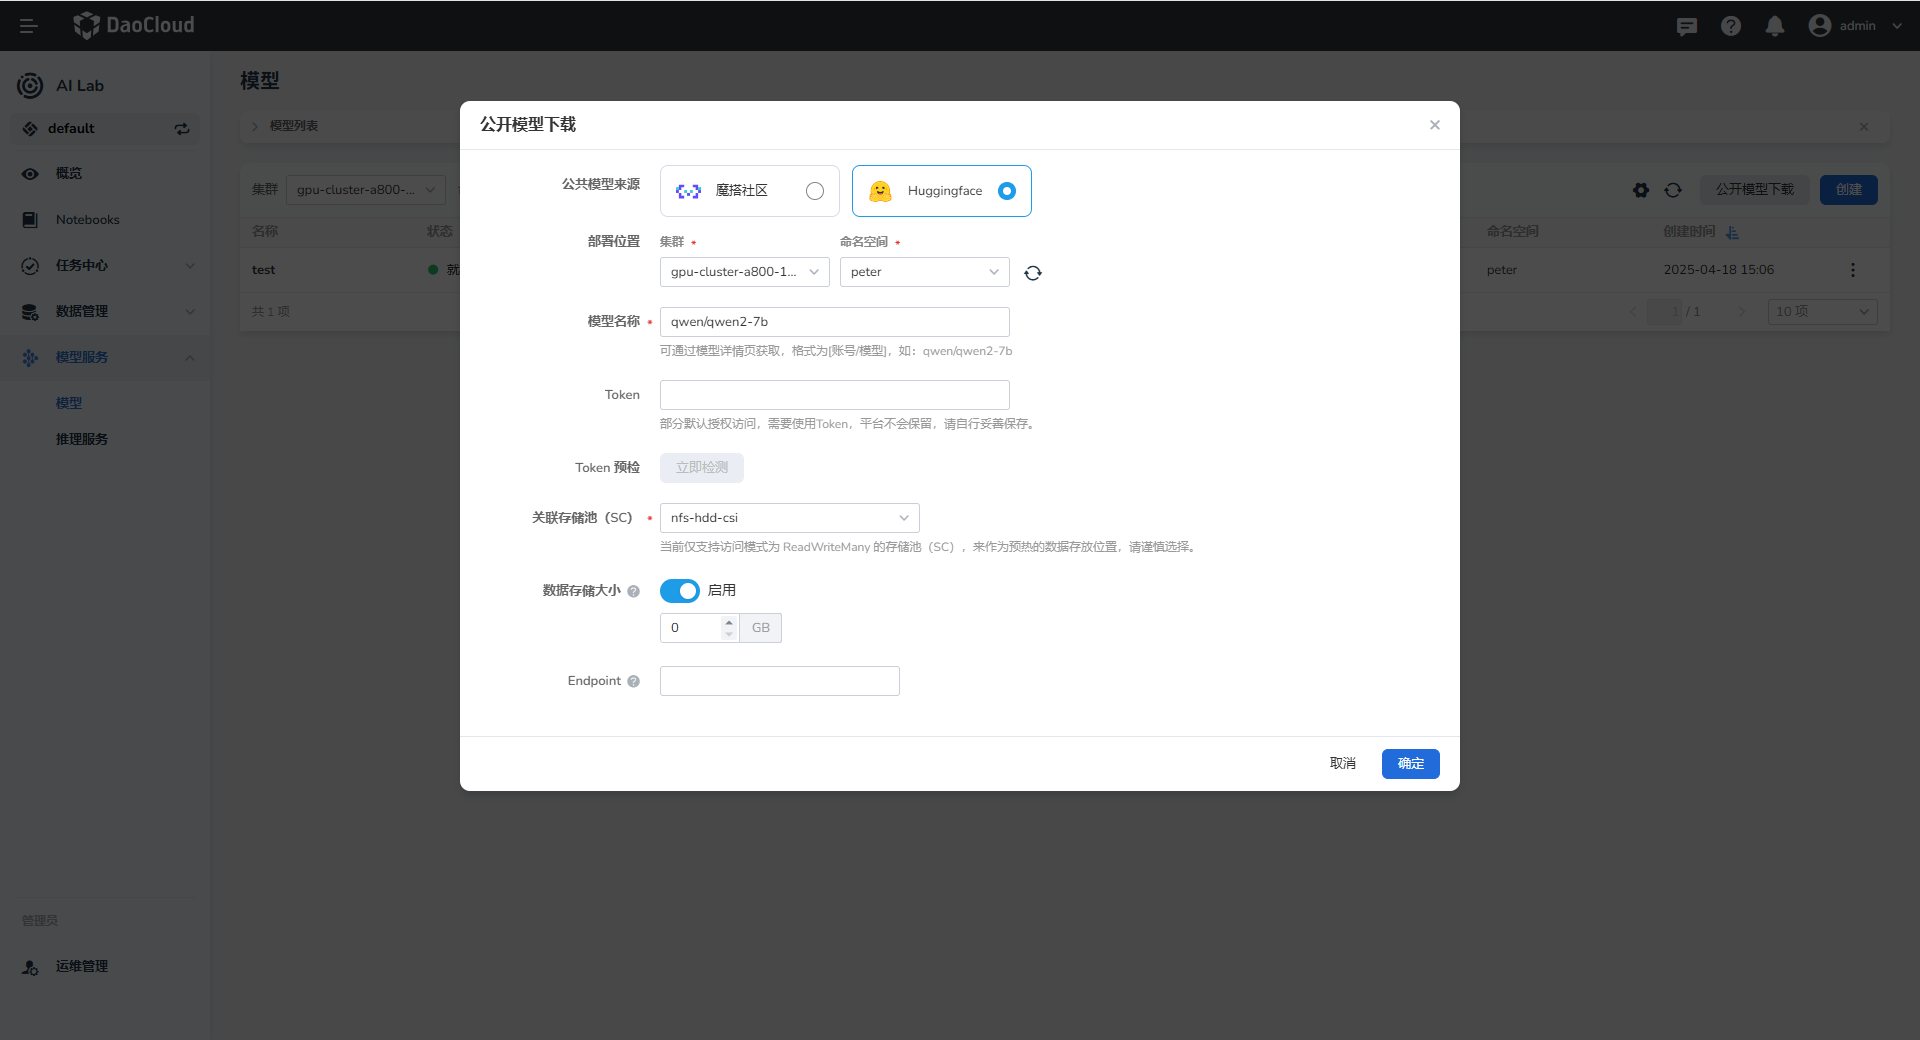
Task: Click the 确定 confirm button
Action: click(x=1410, y=764)
